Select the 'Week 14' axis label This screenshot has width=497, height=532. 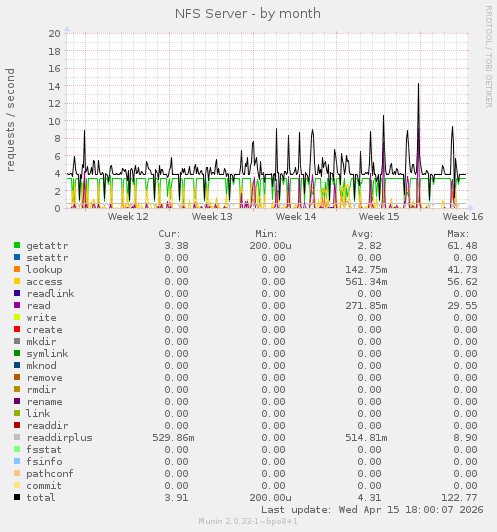coord(296,216)
